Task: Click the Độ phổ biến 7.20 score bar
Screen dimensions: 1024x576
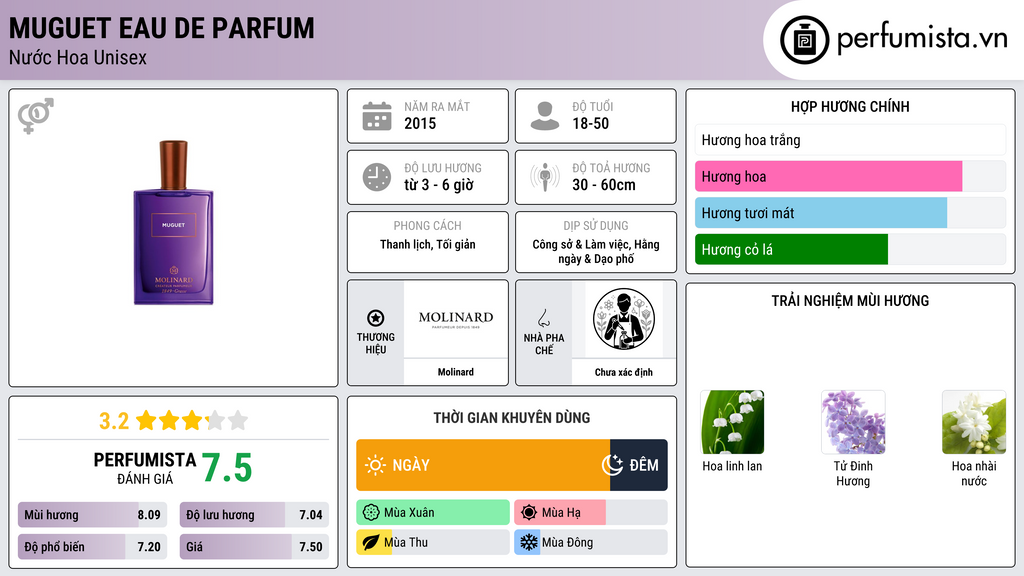Action: (93, 547)
